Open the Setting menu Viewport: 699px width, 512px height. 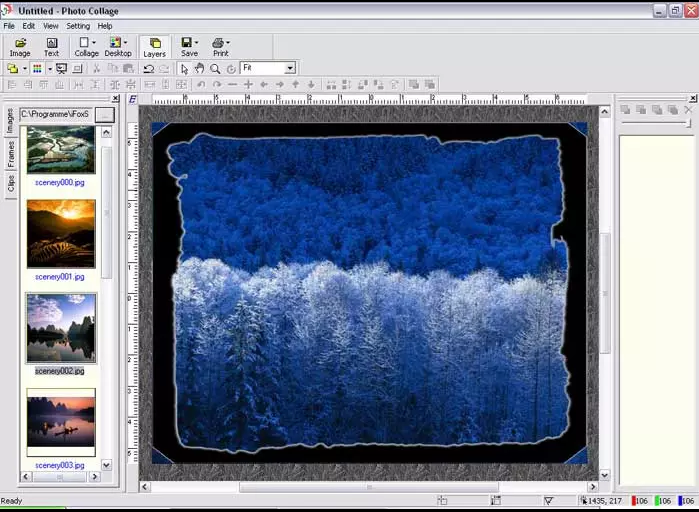[x=78, y=26]
